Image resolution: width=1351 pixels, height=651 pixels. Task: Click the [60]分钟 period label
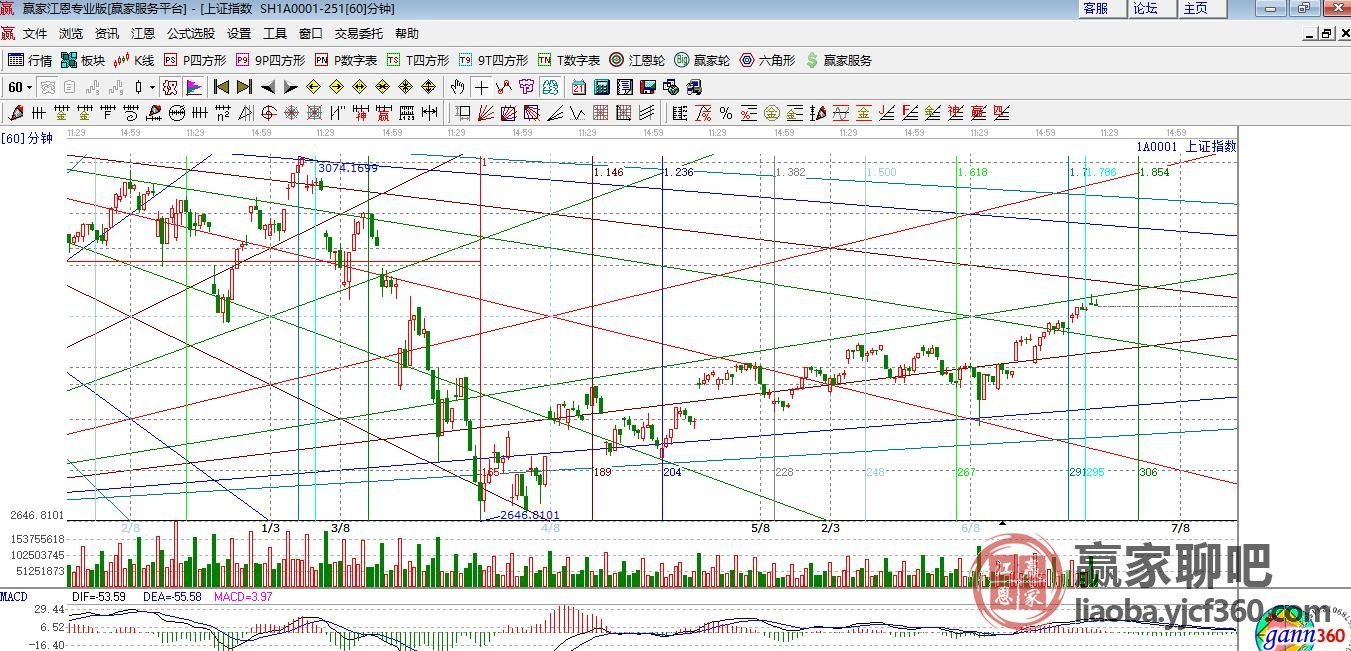click(27, 138)
